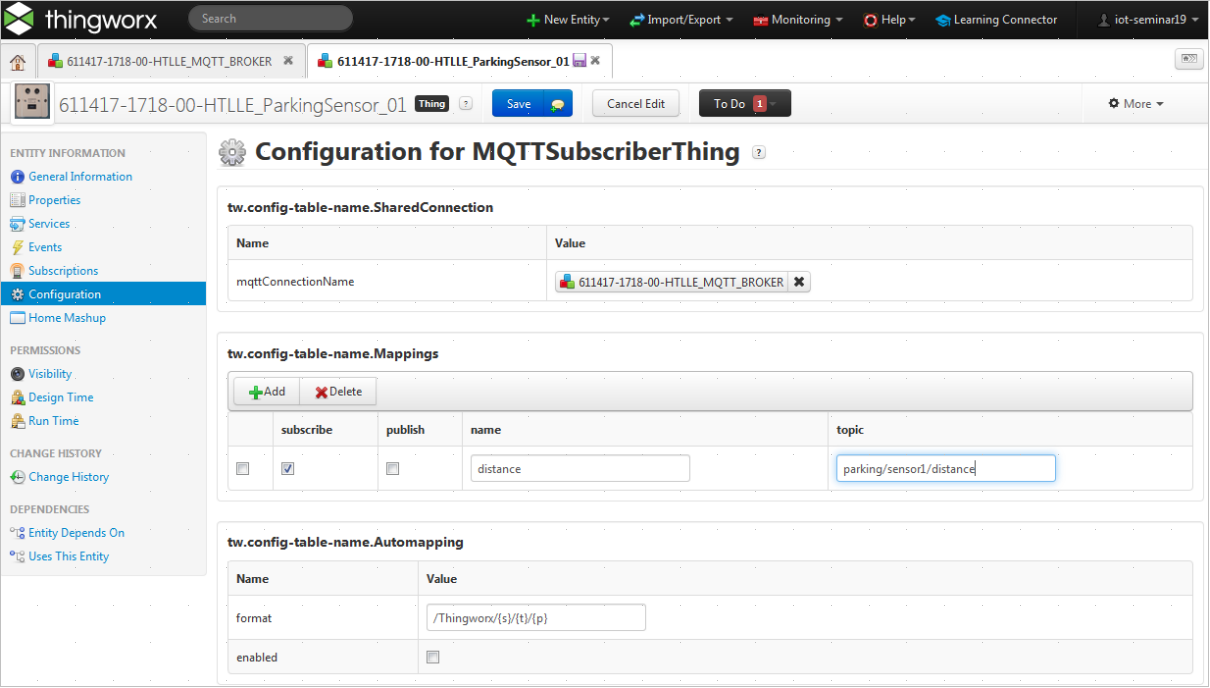The width and height of the screenshot is (1210, 688).
Task: Click the 'topic' column header
Action: coord(1009,430)
